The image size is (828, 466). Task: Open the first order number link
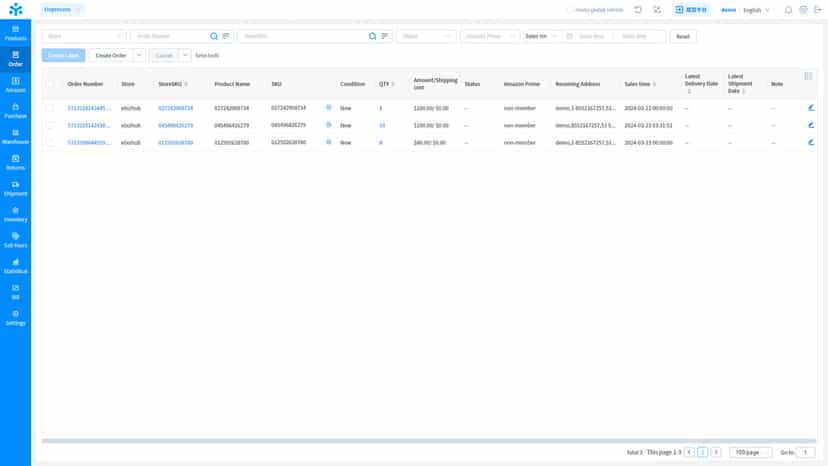[89, 108]
